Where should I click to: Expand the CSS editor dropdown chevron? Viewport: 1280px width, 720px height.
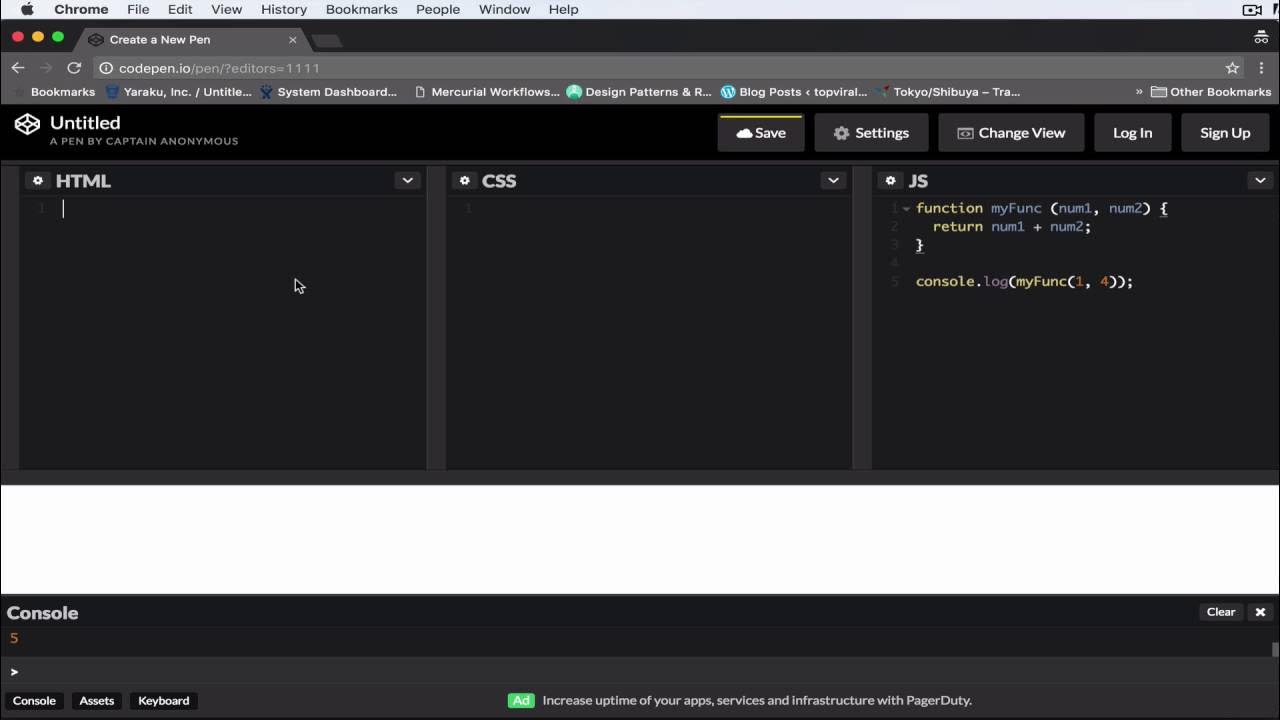(833, 181)
